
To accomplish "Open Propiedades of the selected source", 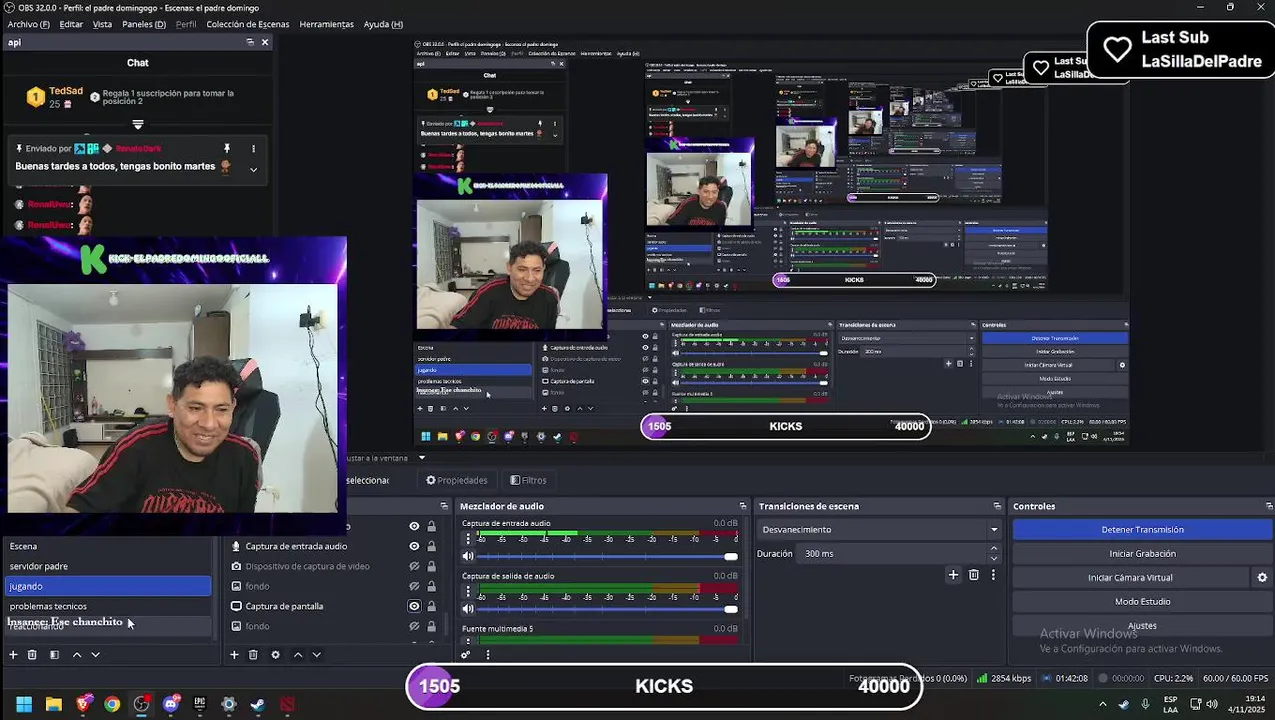I will click(x=457, y=480).
